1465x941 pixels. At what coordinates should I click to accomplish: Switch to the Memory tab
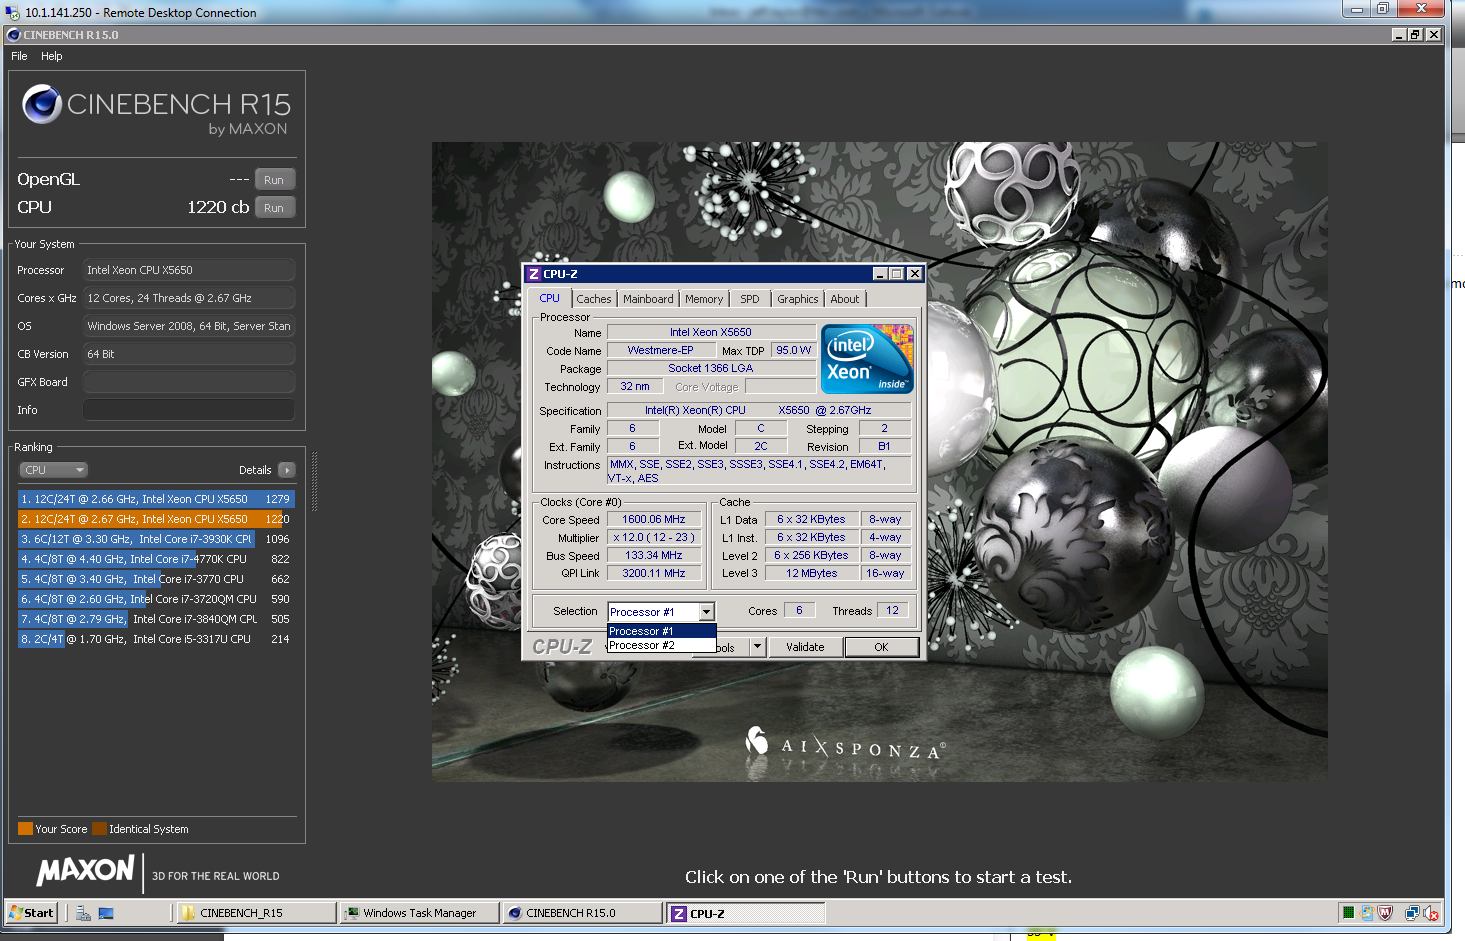704,299
